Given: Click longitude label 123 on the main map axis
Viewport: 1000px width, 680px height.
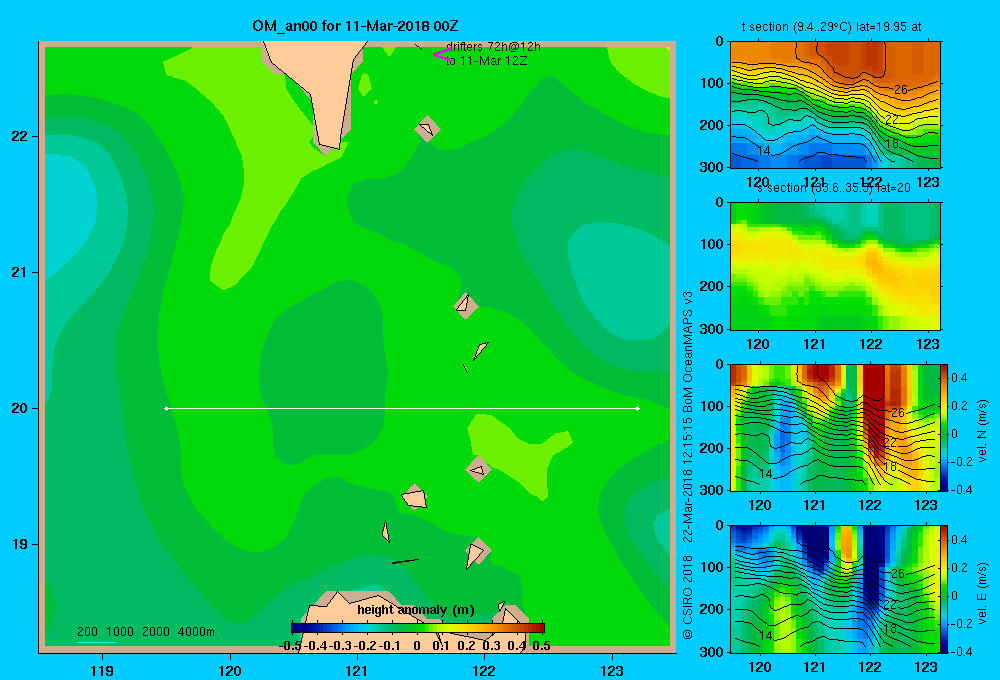Looking at the screenshot, I should [x=612, y=670].
